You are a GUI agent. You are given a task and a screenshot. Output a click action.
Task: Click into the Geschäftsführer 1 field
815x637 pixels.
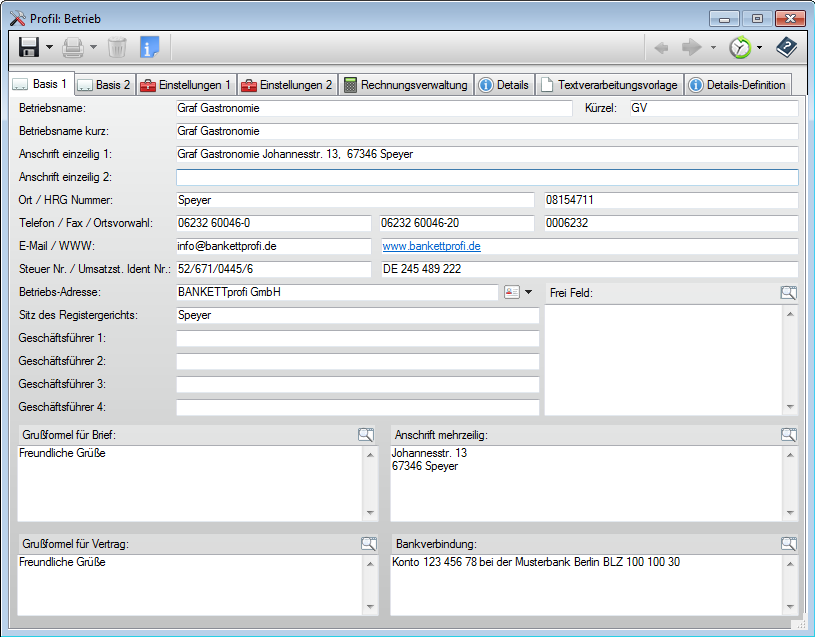[357, 338]
